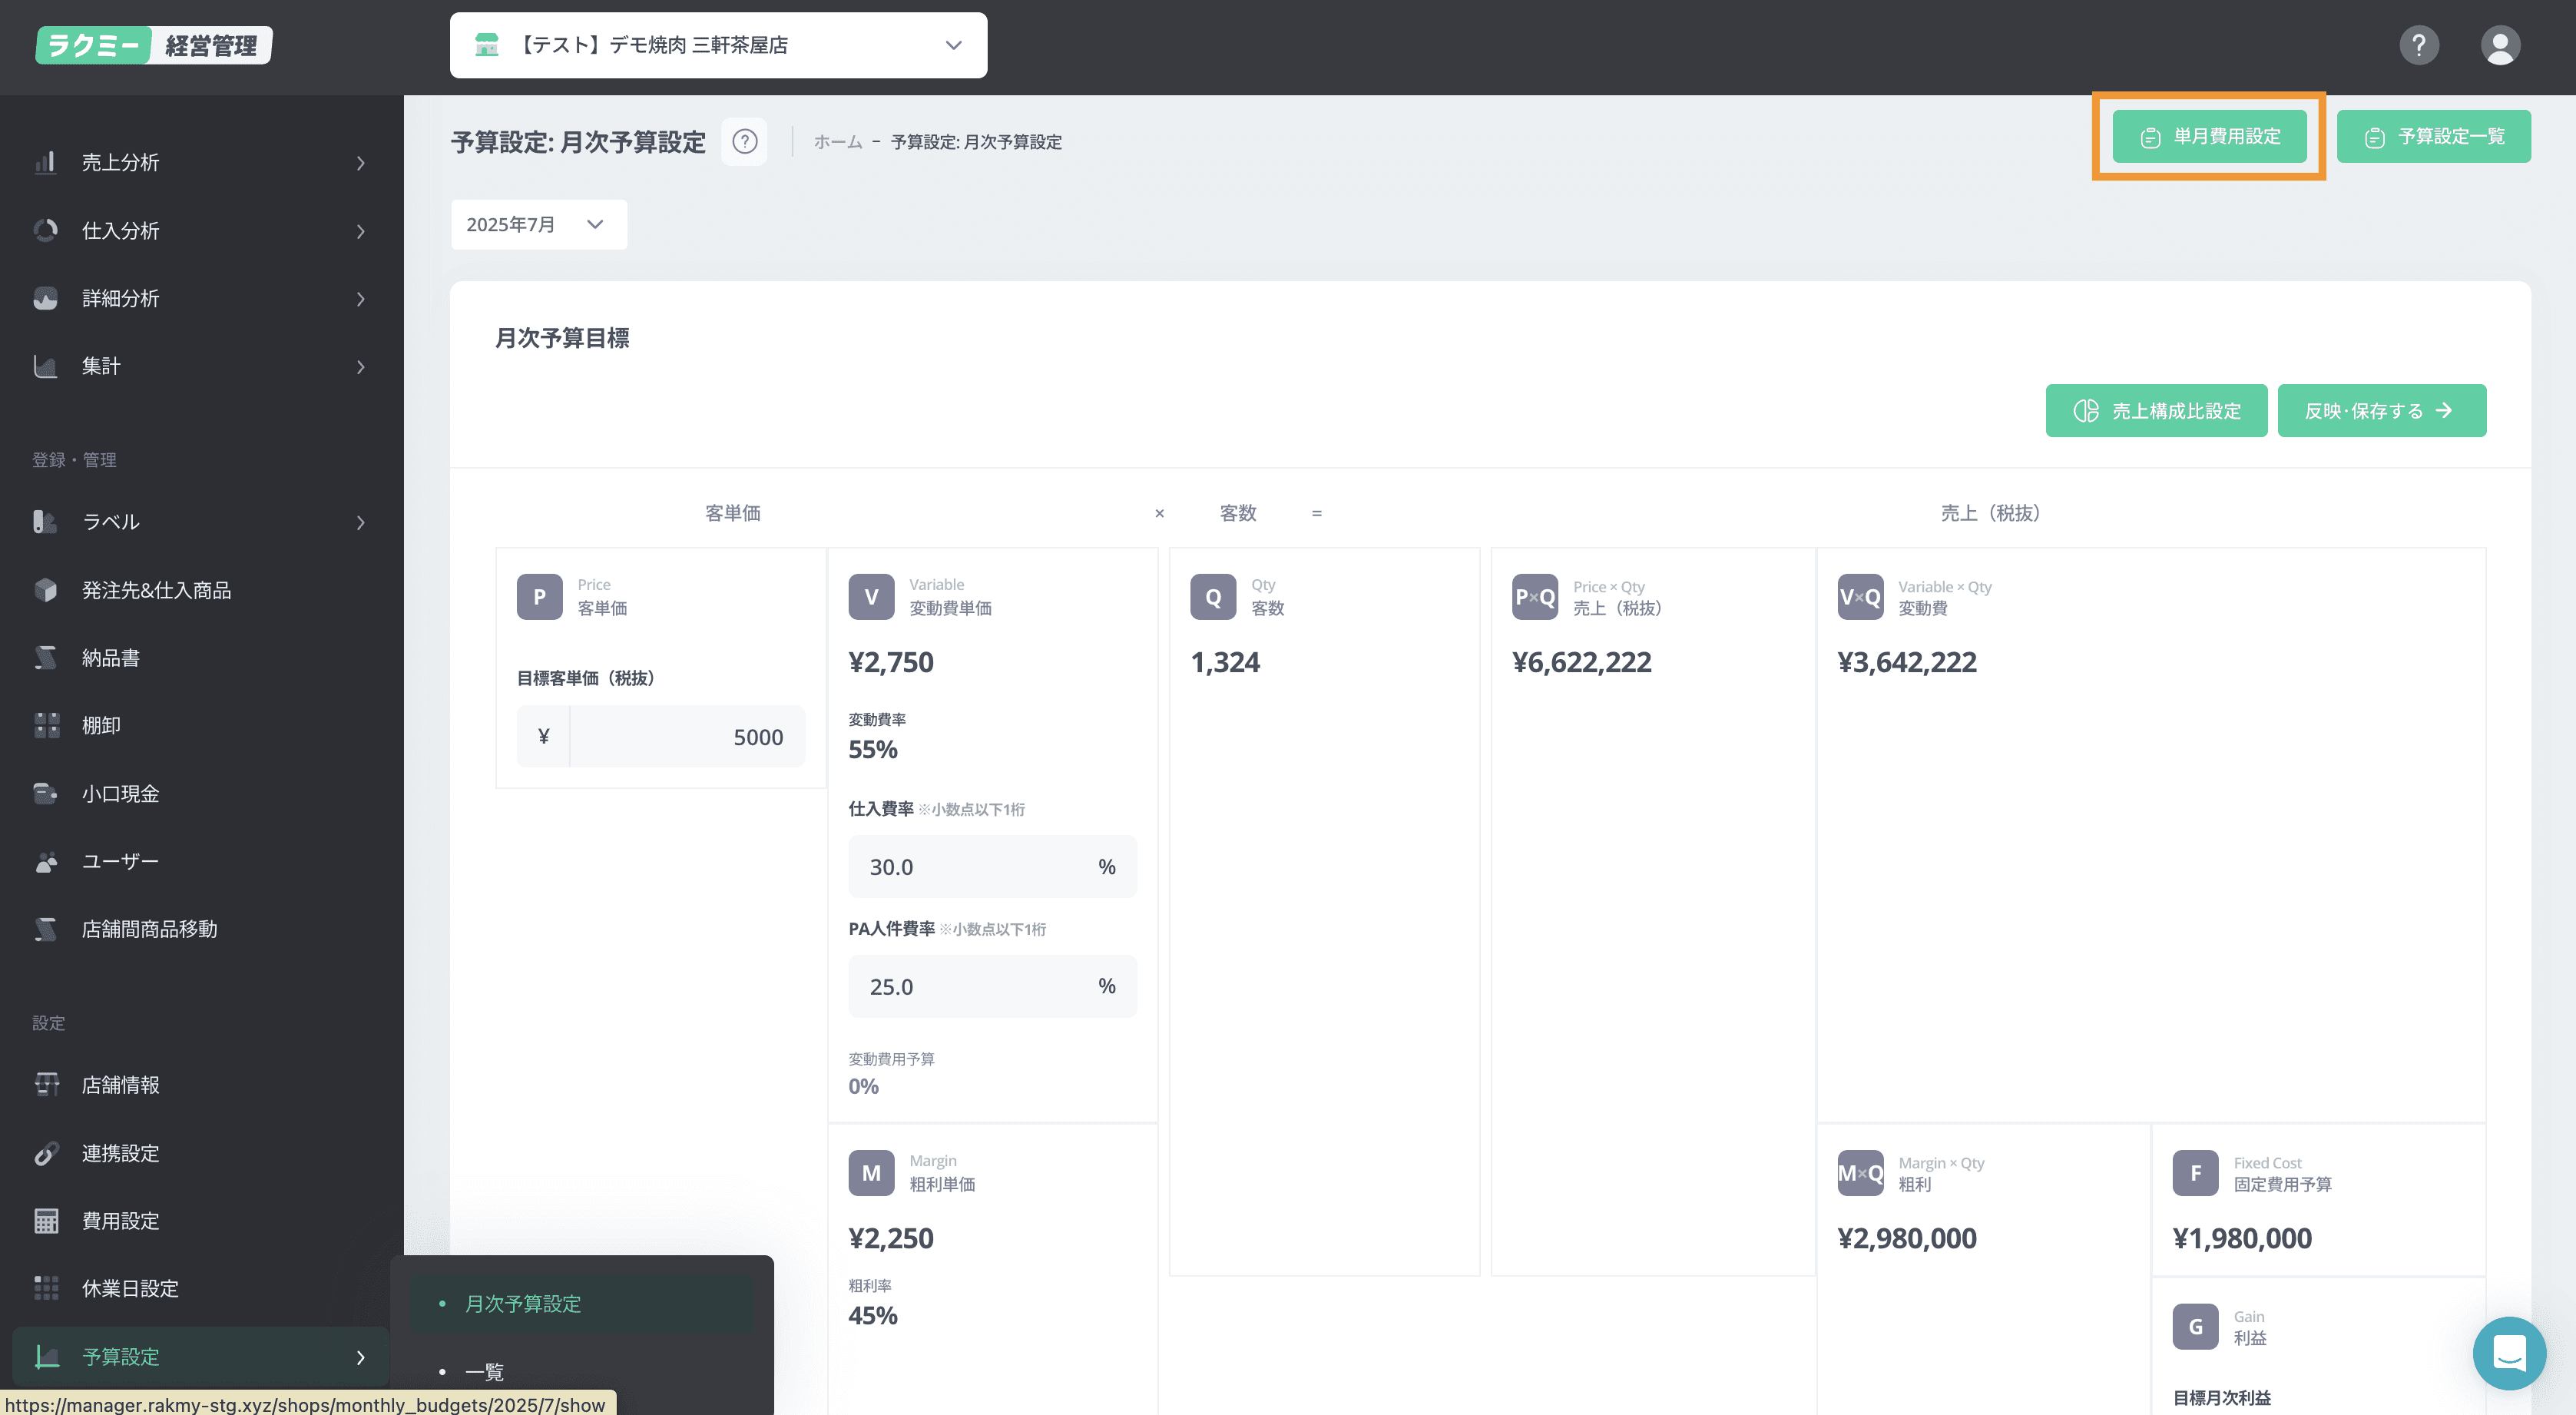Click the 棚卸 sidebar icon
Viewport: 2576px width, 1415px height.
tap(46, 725)
